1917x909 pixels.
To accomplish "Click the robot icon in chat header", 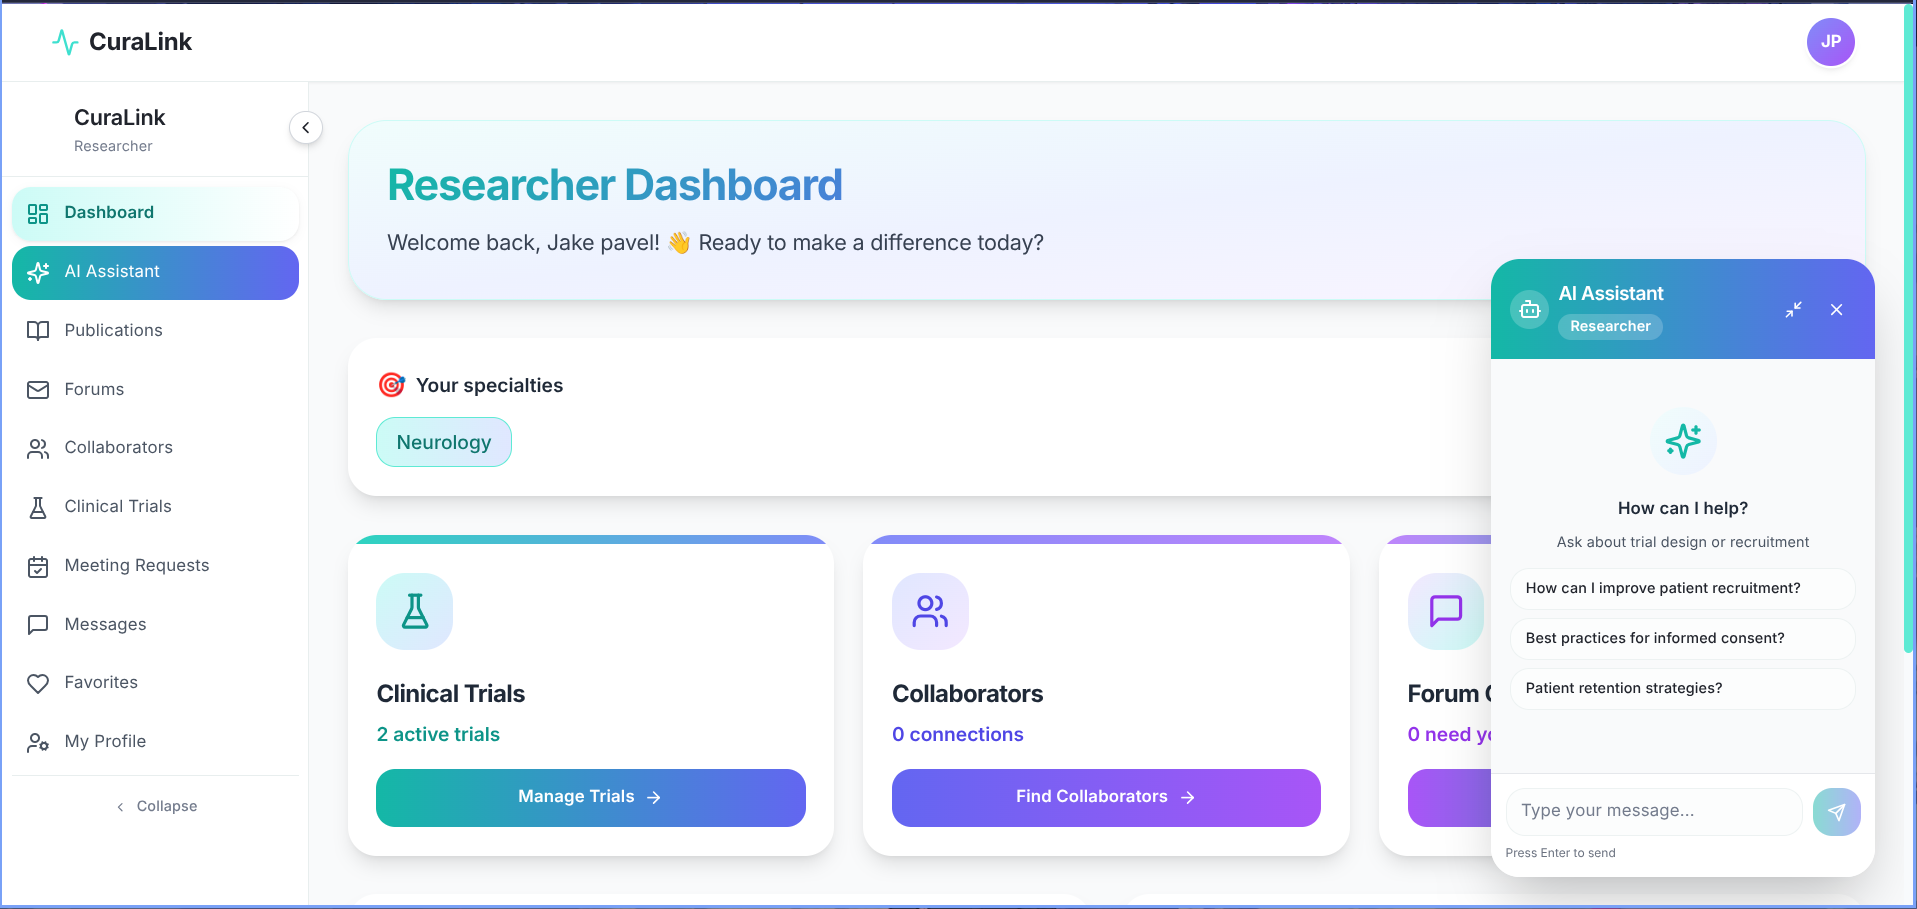I will [1530, 310].
